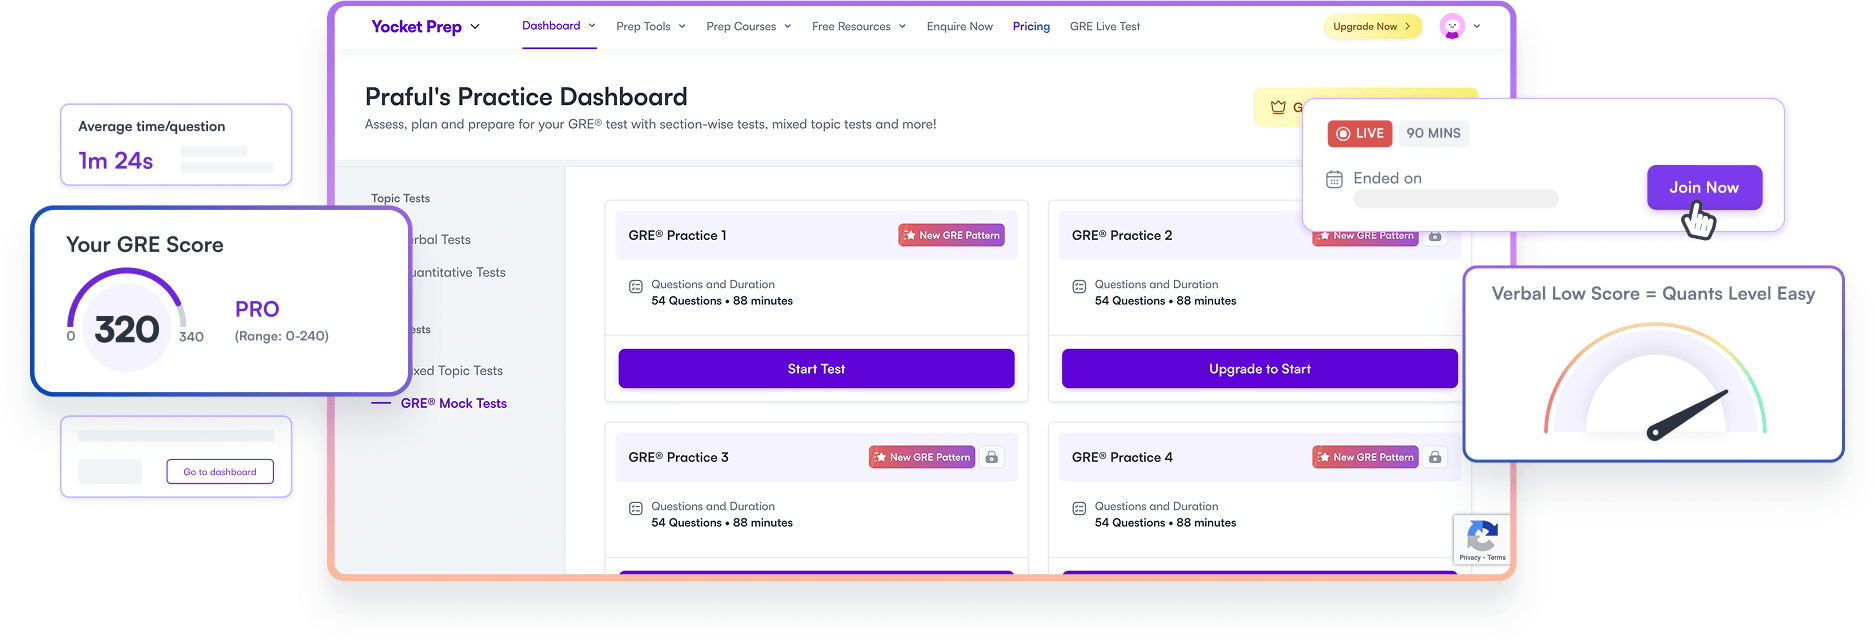The image size is (1875, 641).
Task: Expand the profile avatar dropdown arrow
Action: click(x=1477, y=27)
